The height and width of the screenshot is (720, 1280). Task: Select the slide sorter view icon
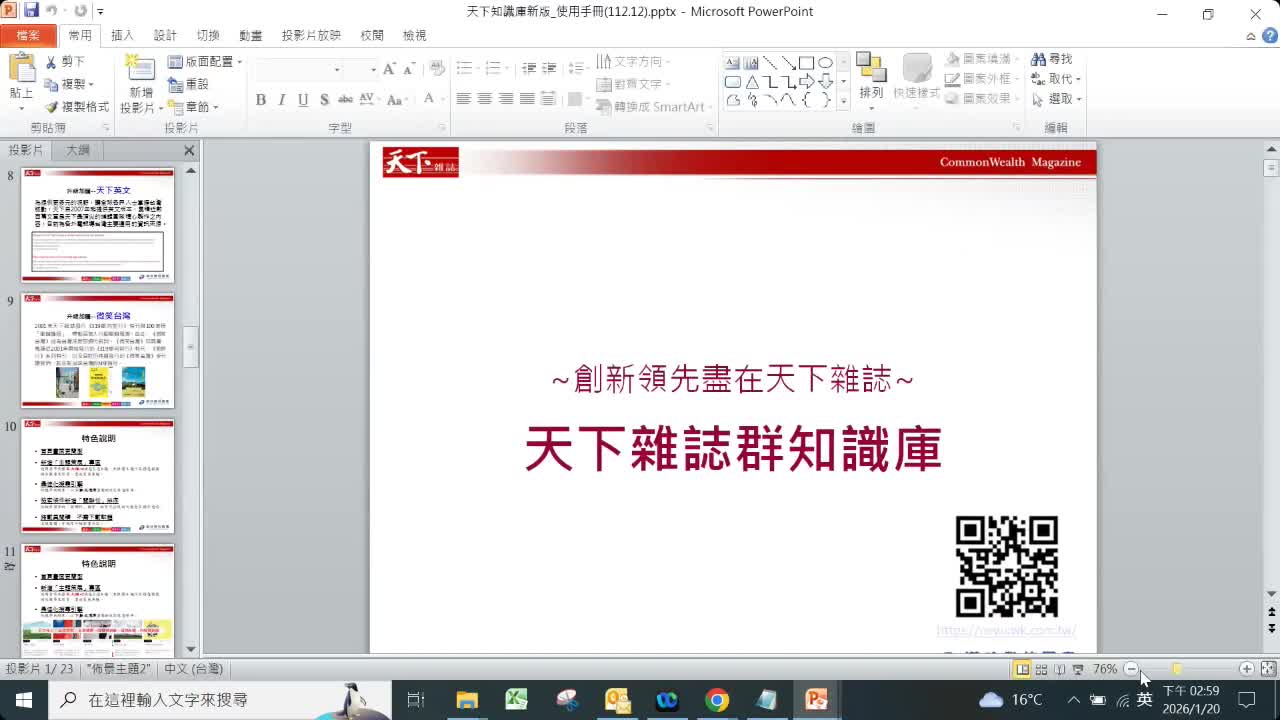(1041, 669)
